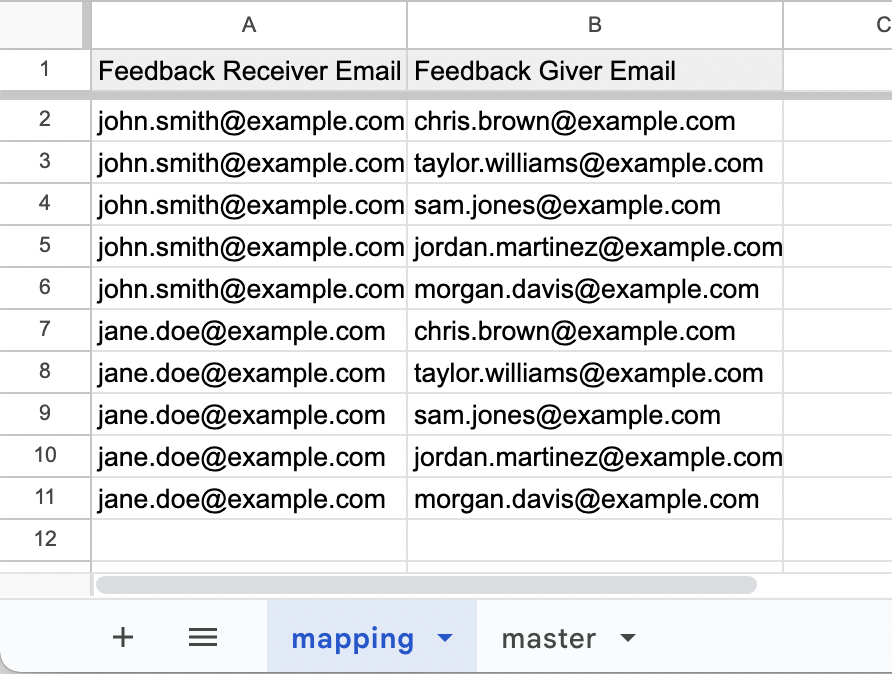Click the horizontal scrollbar at the bottom
The height and width of the screenshot is (674, 892).
pyautogui.click(x=425, y=584)
